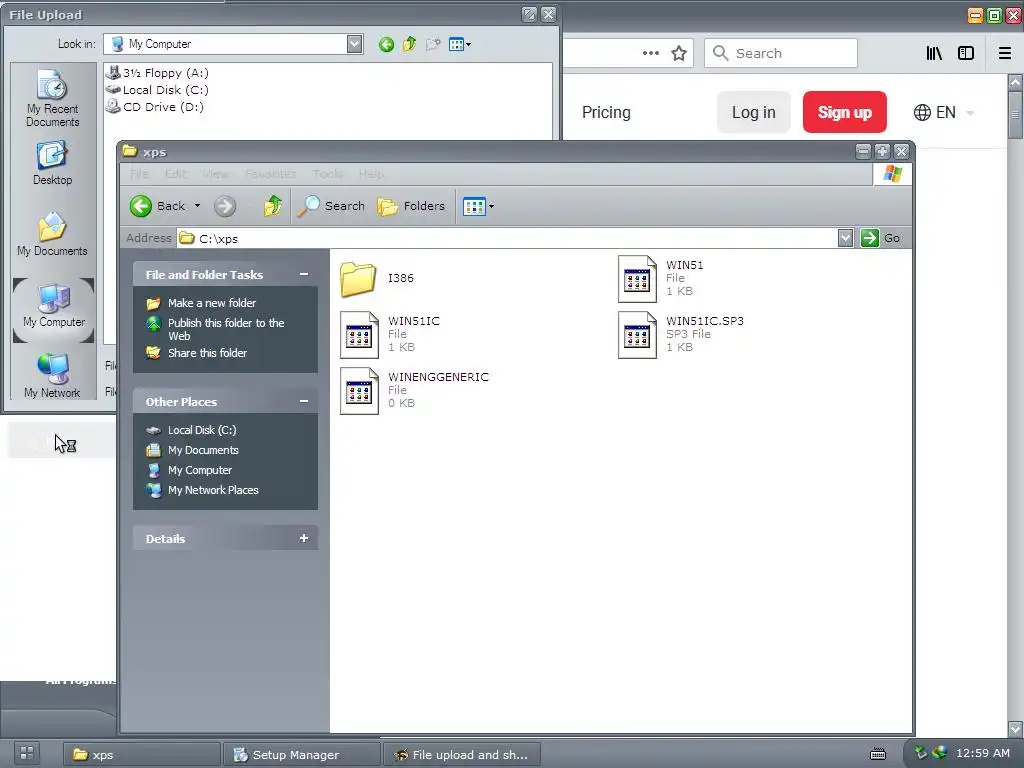Expand the Address bar dropdown

click(x=845, y=238)
